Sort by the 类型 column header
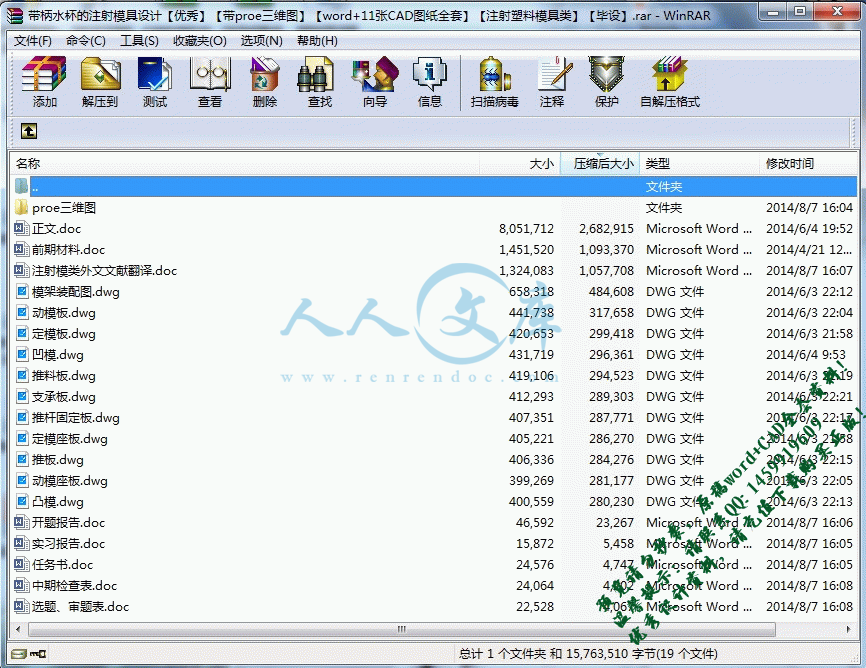866x668 pixels. point(699,164)
